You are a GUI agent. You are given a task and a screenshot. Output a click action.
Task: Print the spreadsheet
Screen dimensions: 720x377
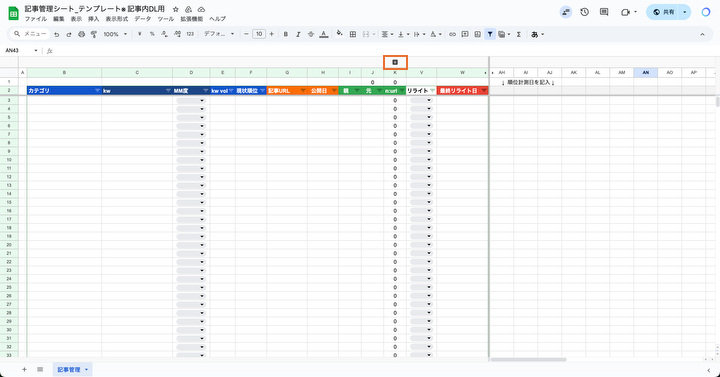pyautogui.click(x=81, y=34)
